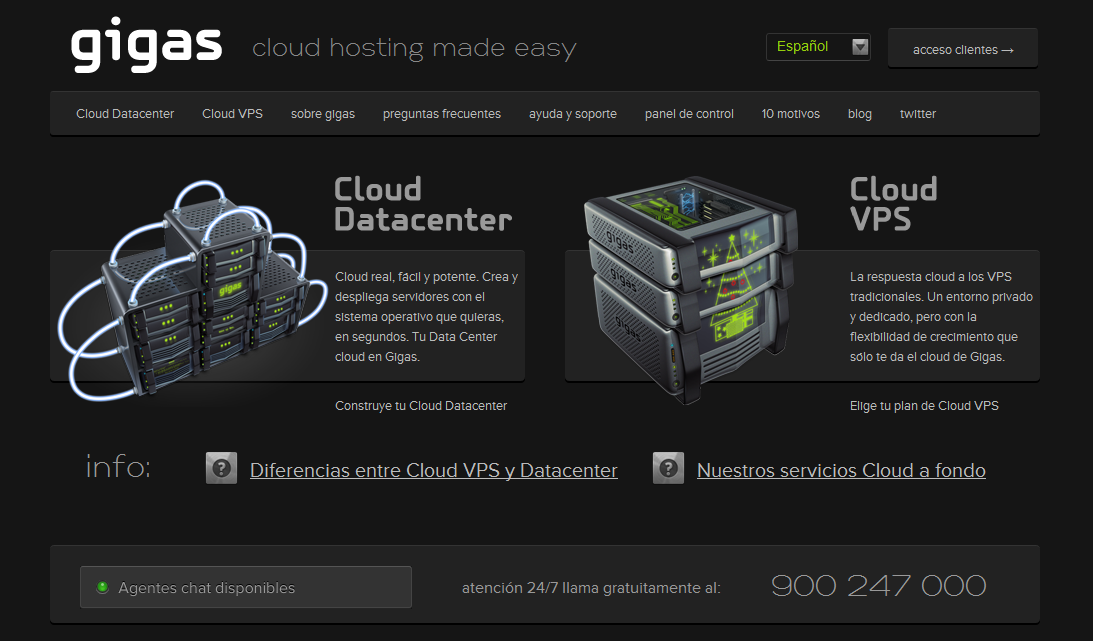Click the cloud hosting made easy tagline
This screenshot has width=1093, height=641.
pos(414,49)
